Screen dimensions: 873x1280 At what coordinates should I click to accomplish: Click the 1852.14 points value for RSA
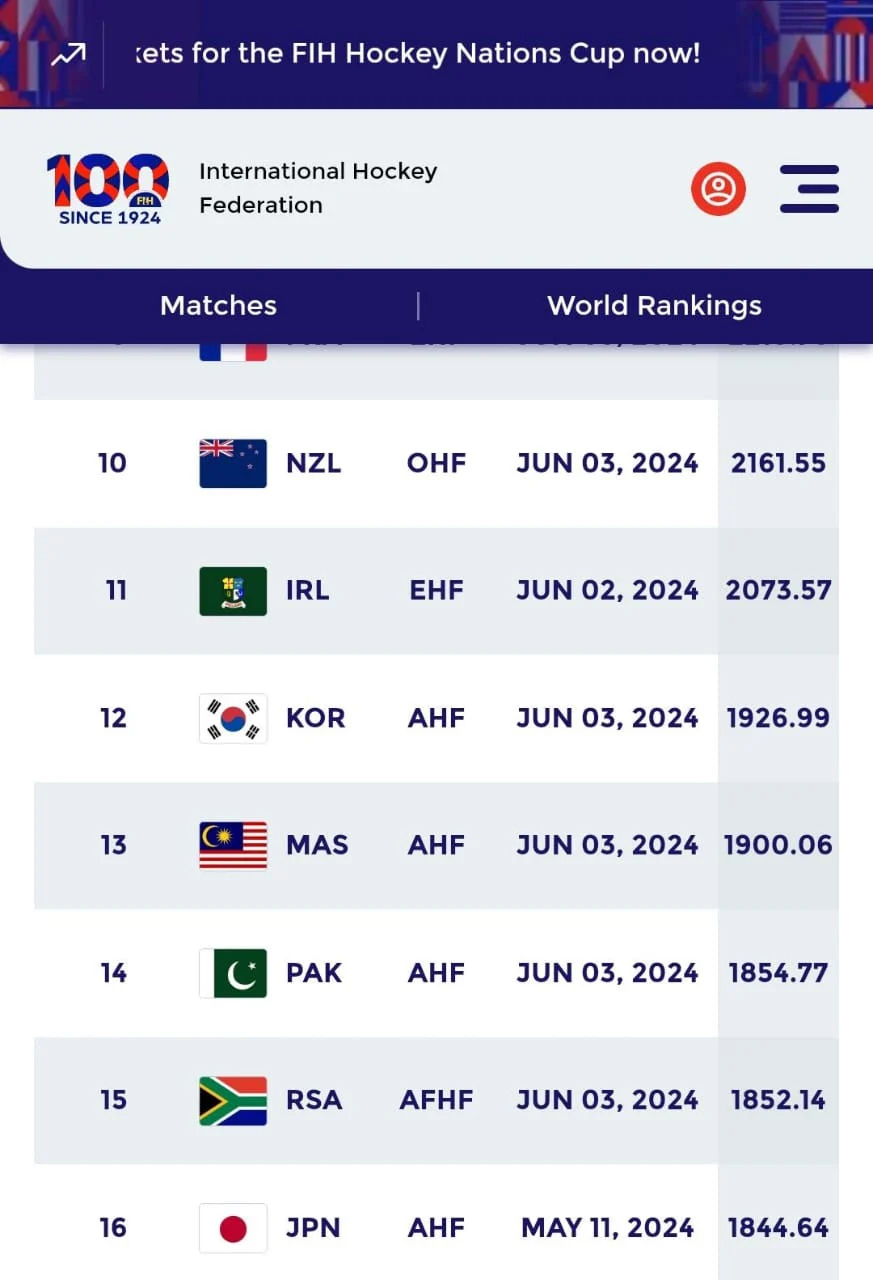click(778, 1100)
